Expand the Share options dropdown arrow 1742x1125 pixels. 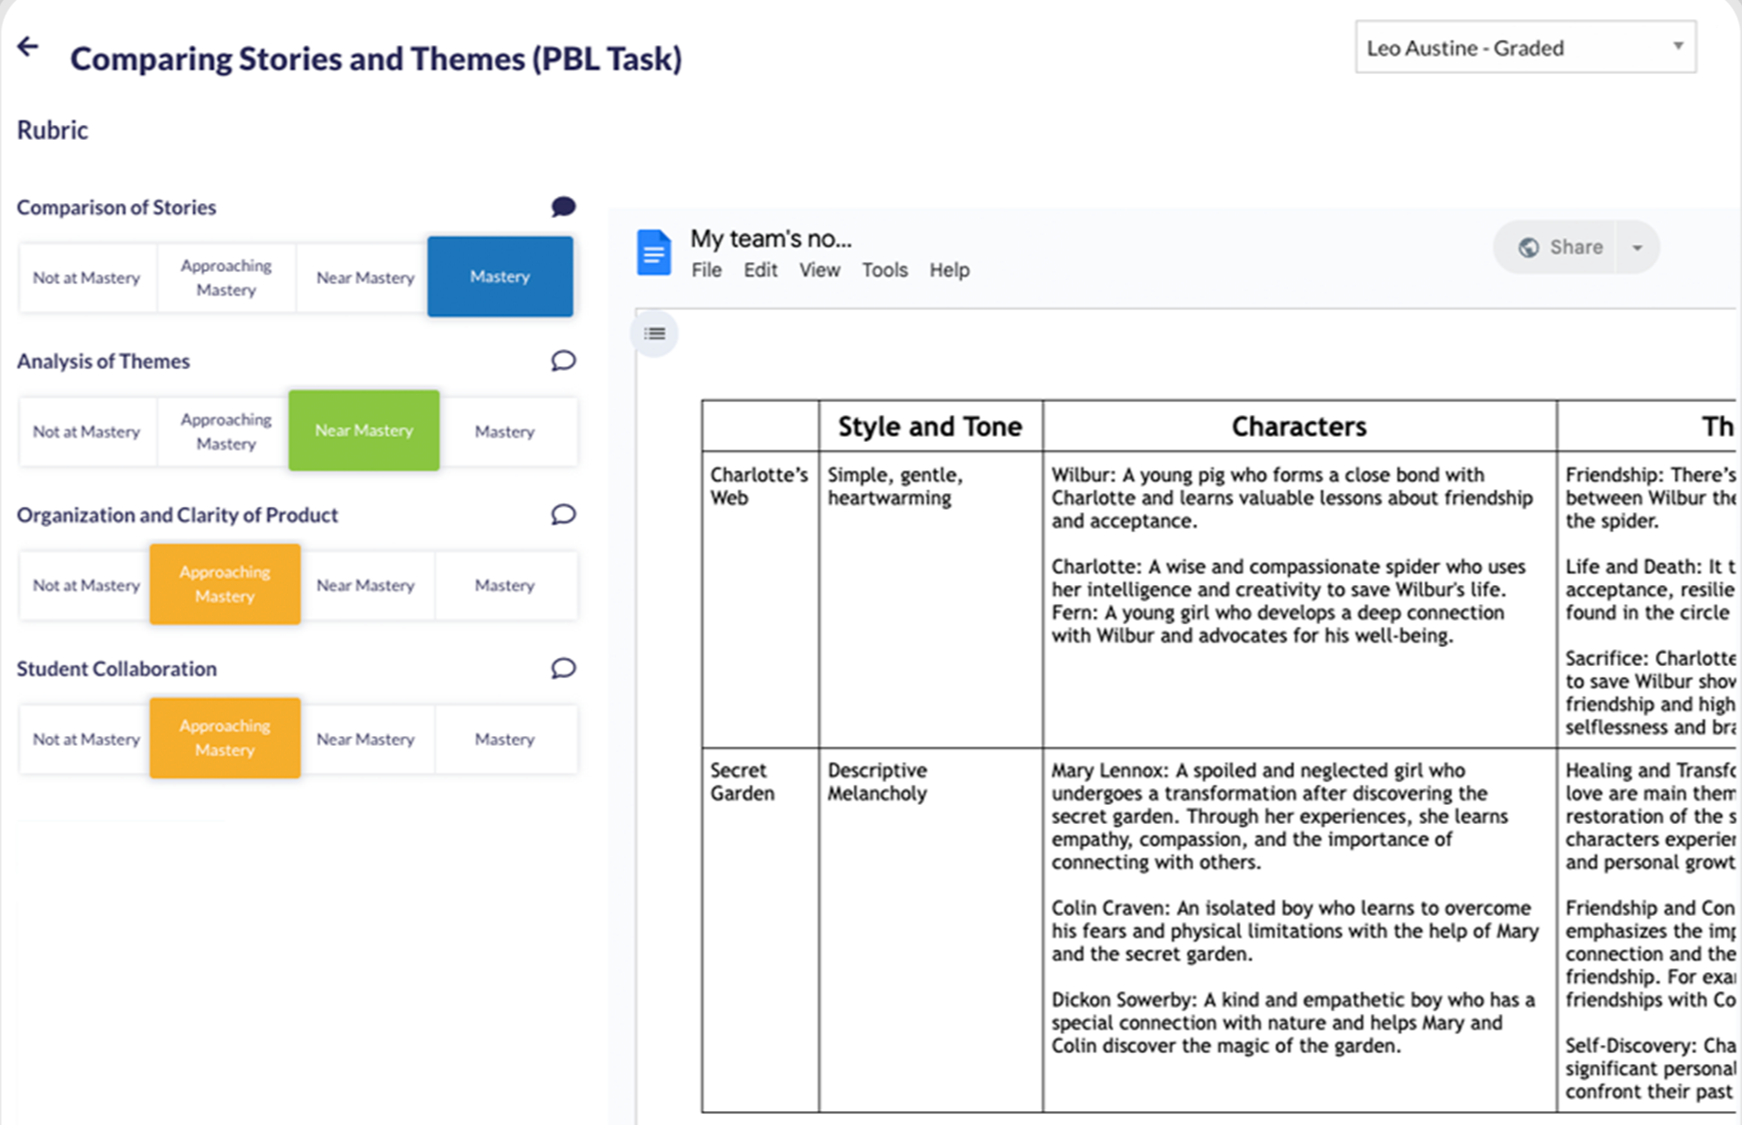[1637, 248]
